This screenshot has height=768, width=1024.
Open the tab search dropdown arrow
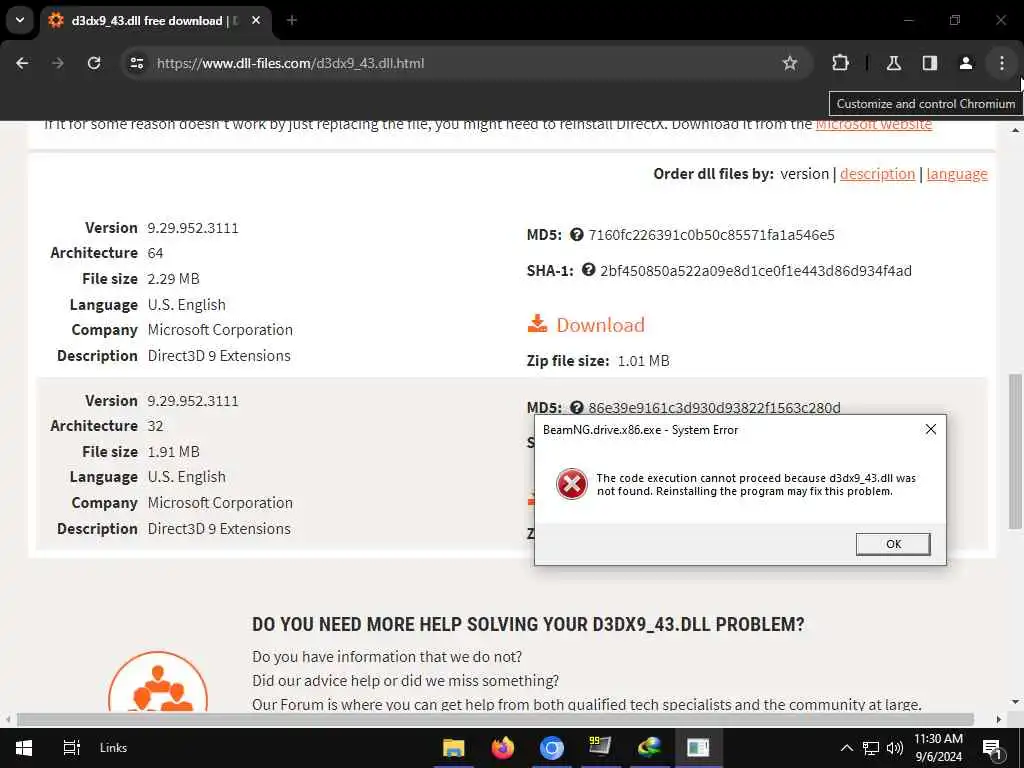(x=20, y=20)
